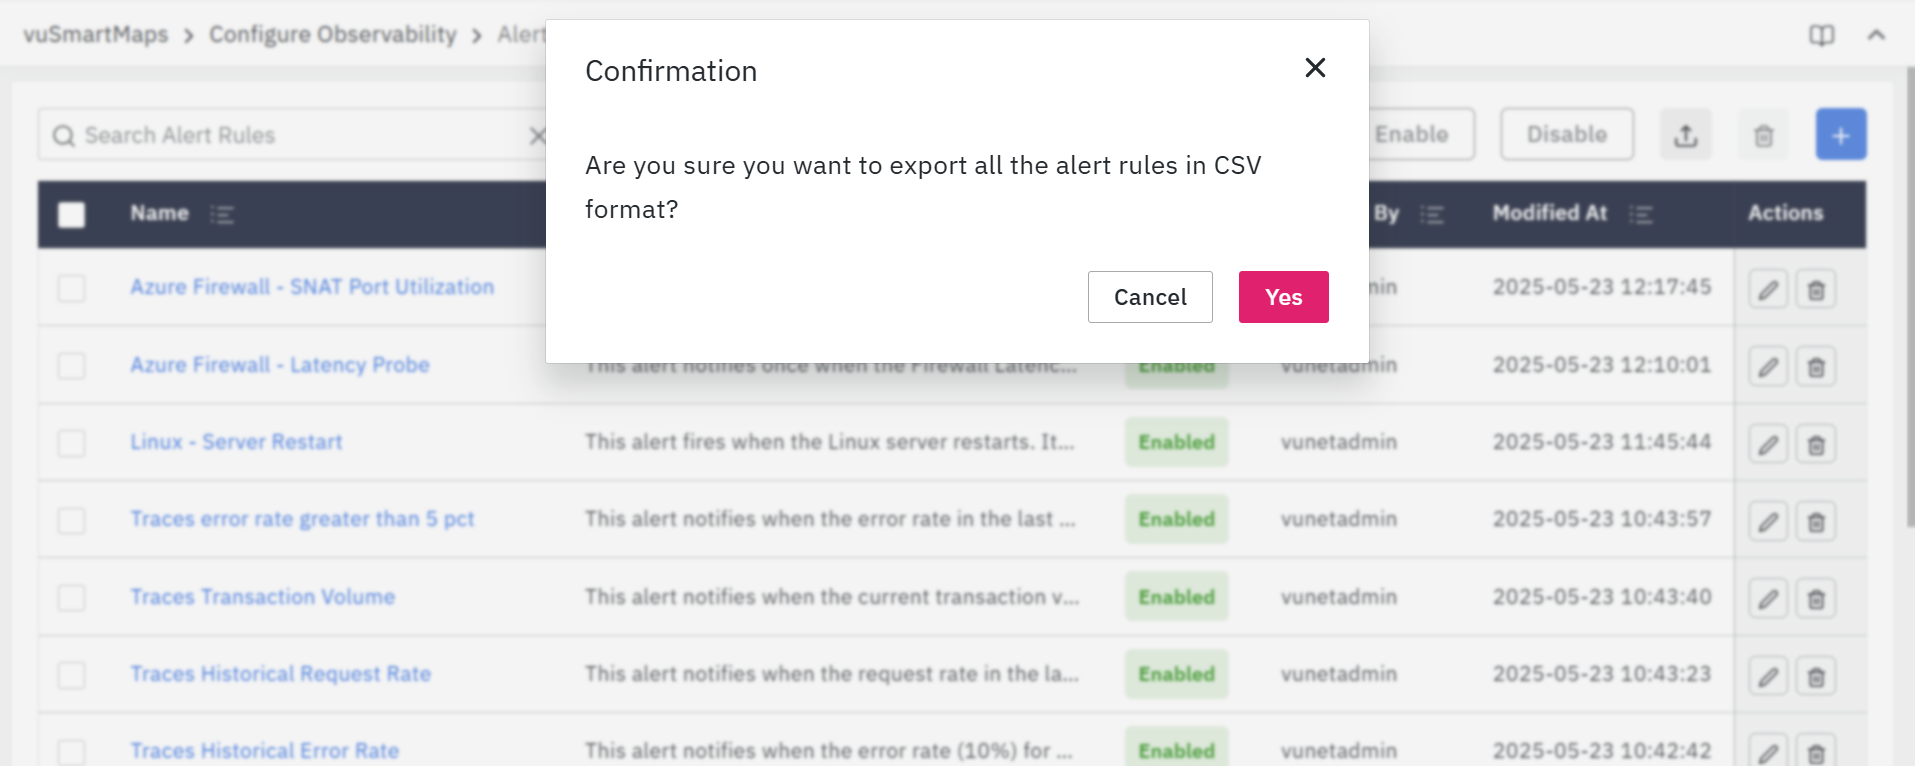Image resolution: width=1915 pixels, height=766 pixels.
Task: Open the Modified At column filter menu
Action: point(1640,214)
